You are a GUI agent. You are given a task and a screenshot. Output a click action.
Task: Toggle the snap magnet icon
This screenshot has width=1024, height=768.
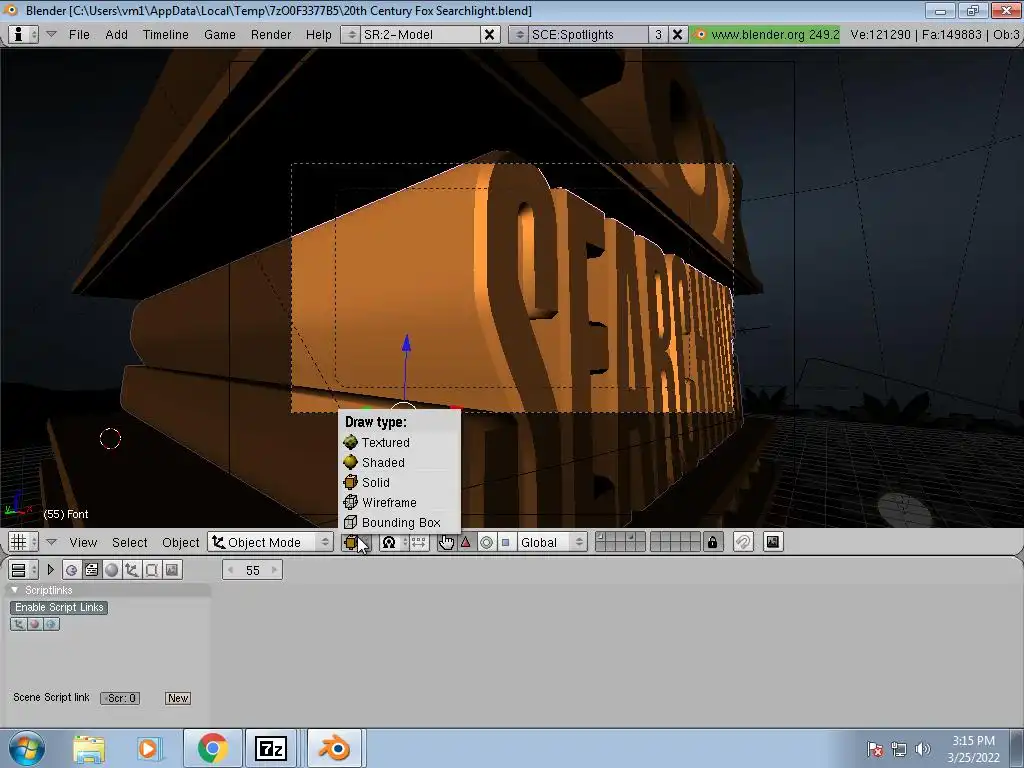coord(743,542)
